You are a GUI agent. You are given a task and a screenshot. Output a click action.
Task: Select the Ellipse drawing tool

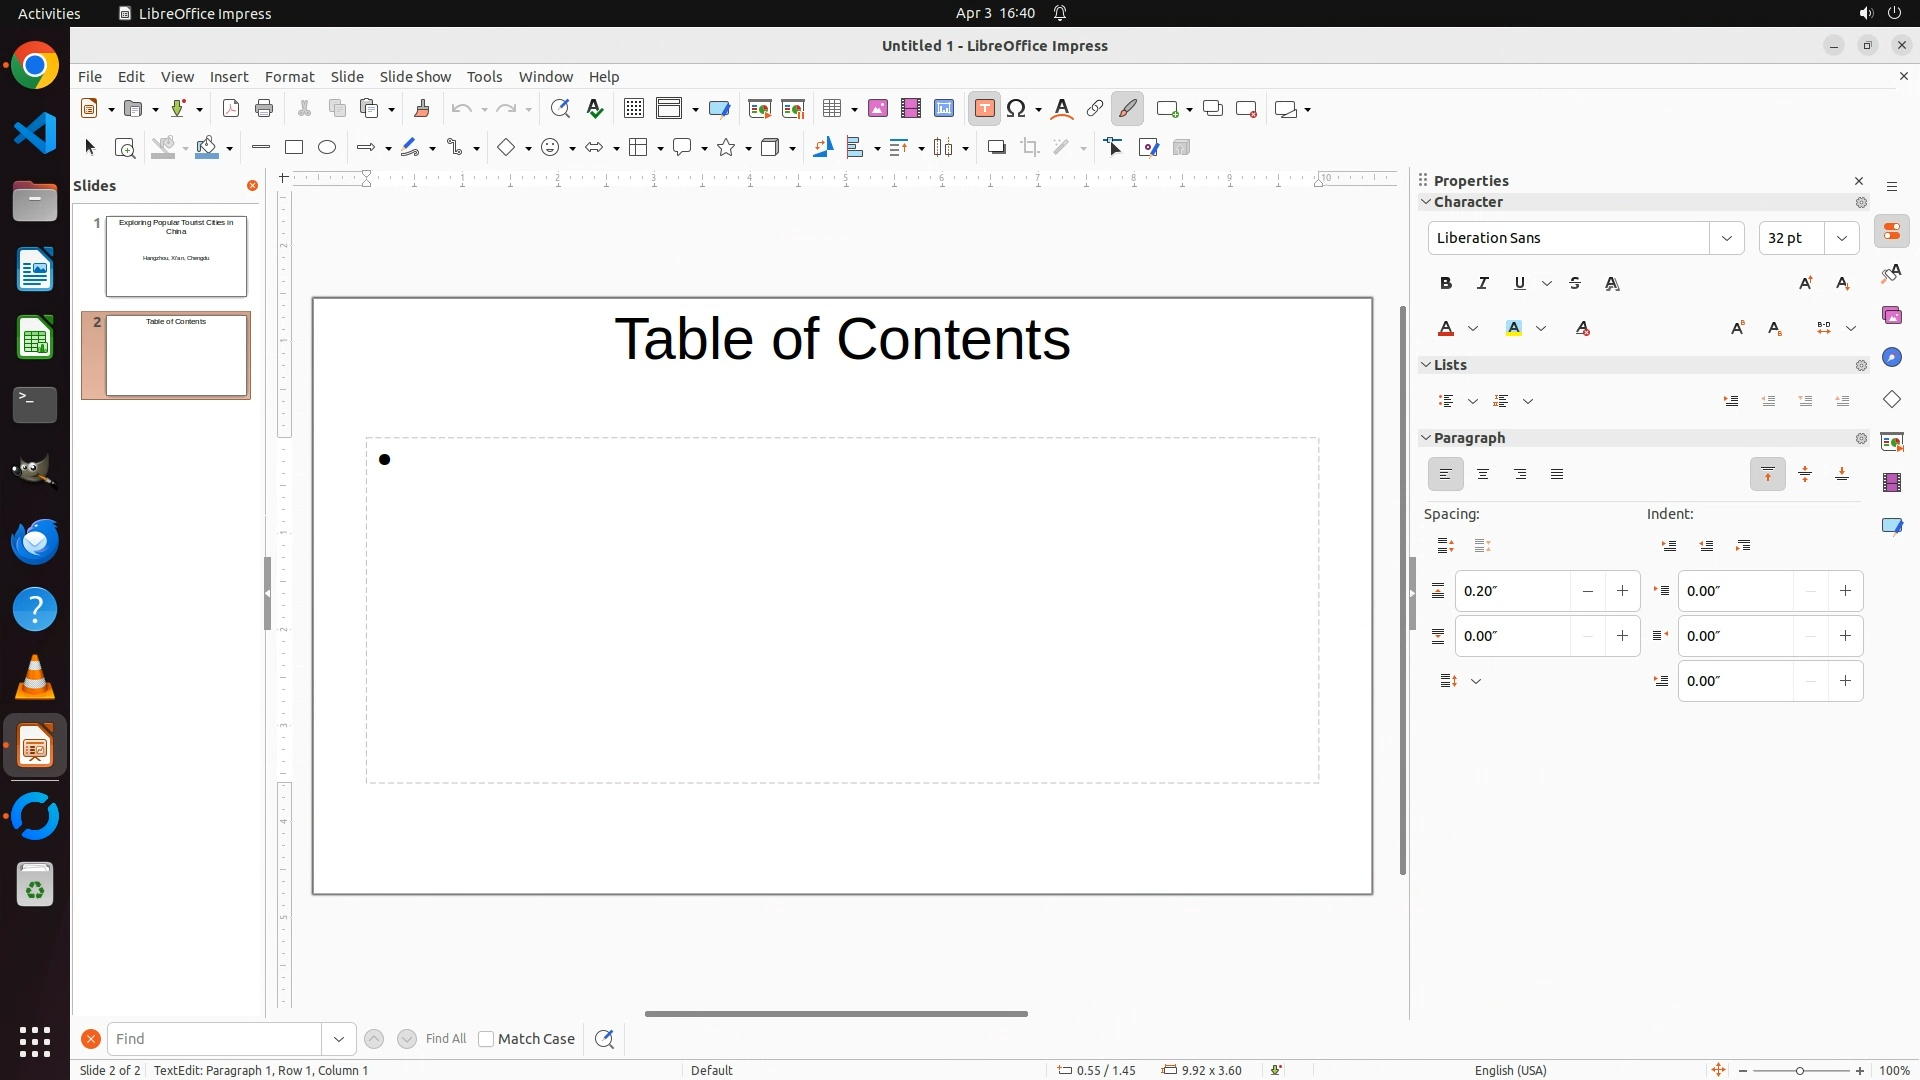(x=327, y=148)
